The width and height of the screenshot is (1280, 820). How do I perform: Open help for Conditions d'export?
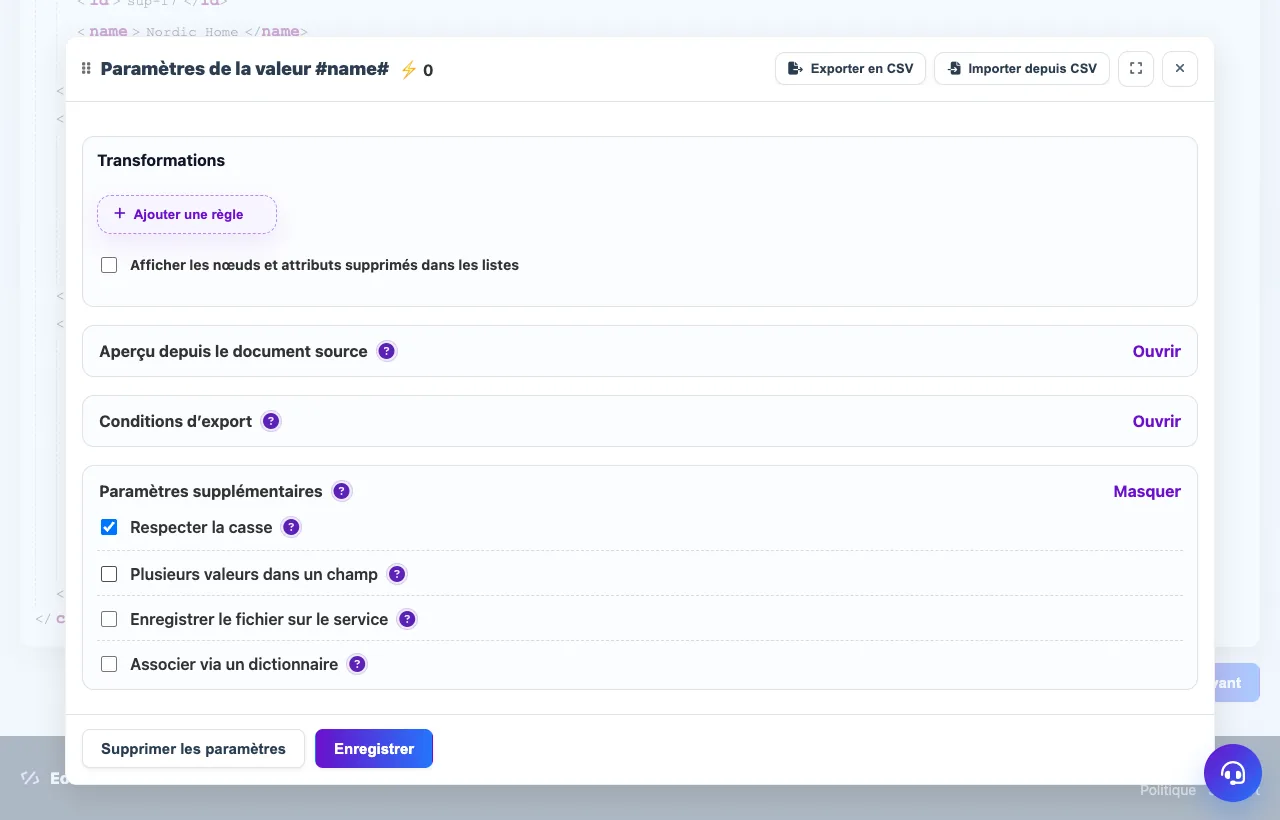pos(271,421)
